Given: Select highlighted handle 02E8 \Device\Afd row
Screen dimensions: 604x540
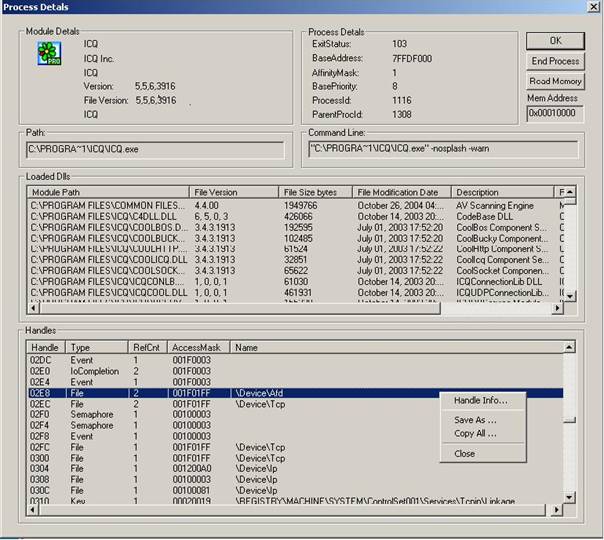Looking at the screenshot, I should coord(295,393).
